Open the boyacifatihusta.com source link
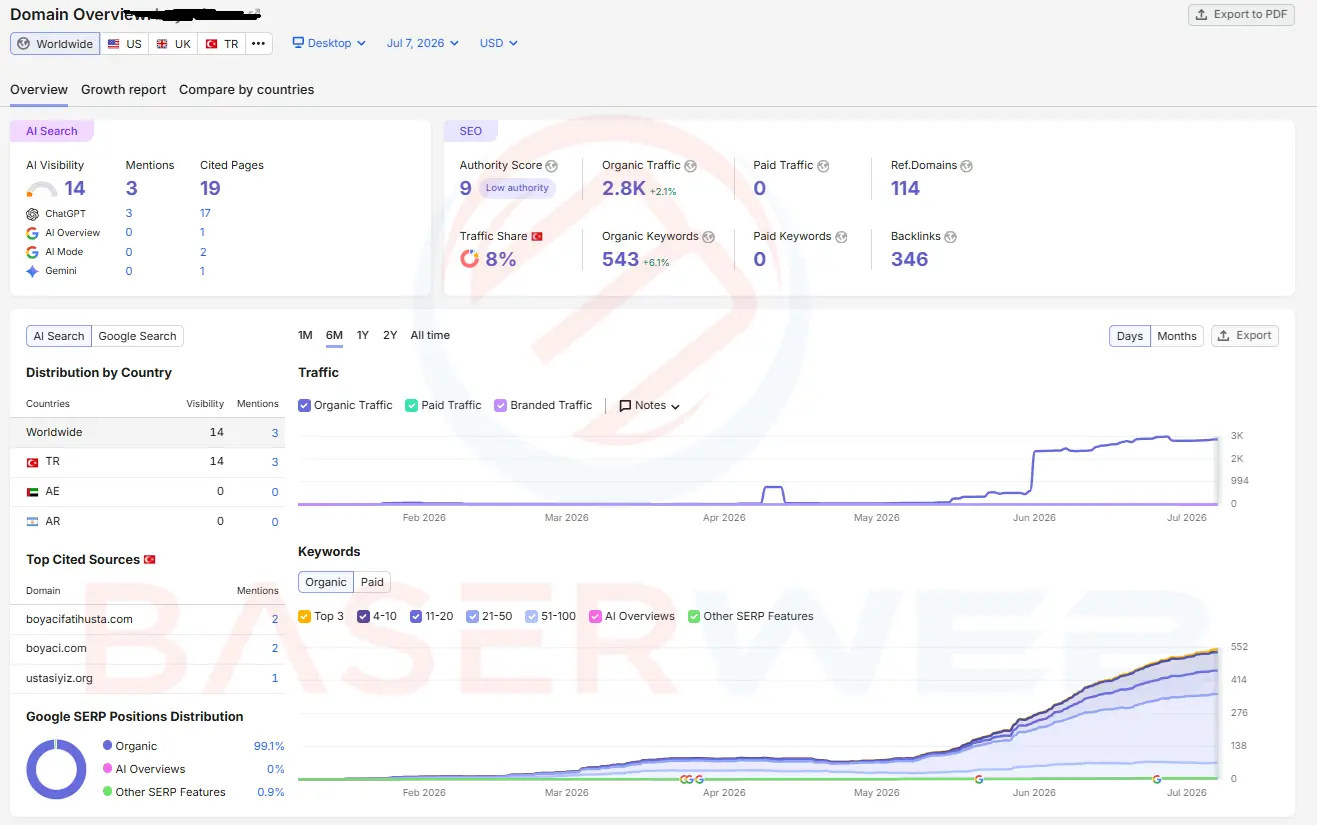The image size is (1317, 825). tap(79, 620)
